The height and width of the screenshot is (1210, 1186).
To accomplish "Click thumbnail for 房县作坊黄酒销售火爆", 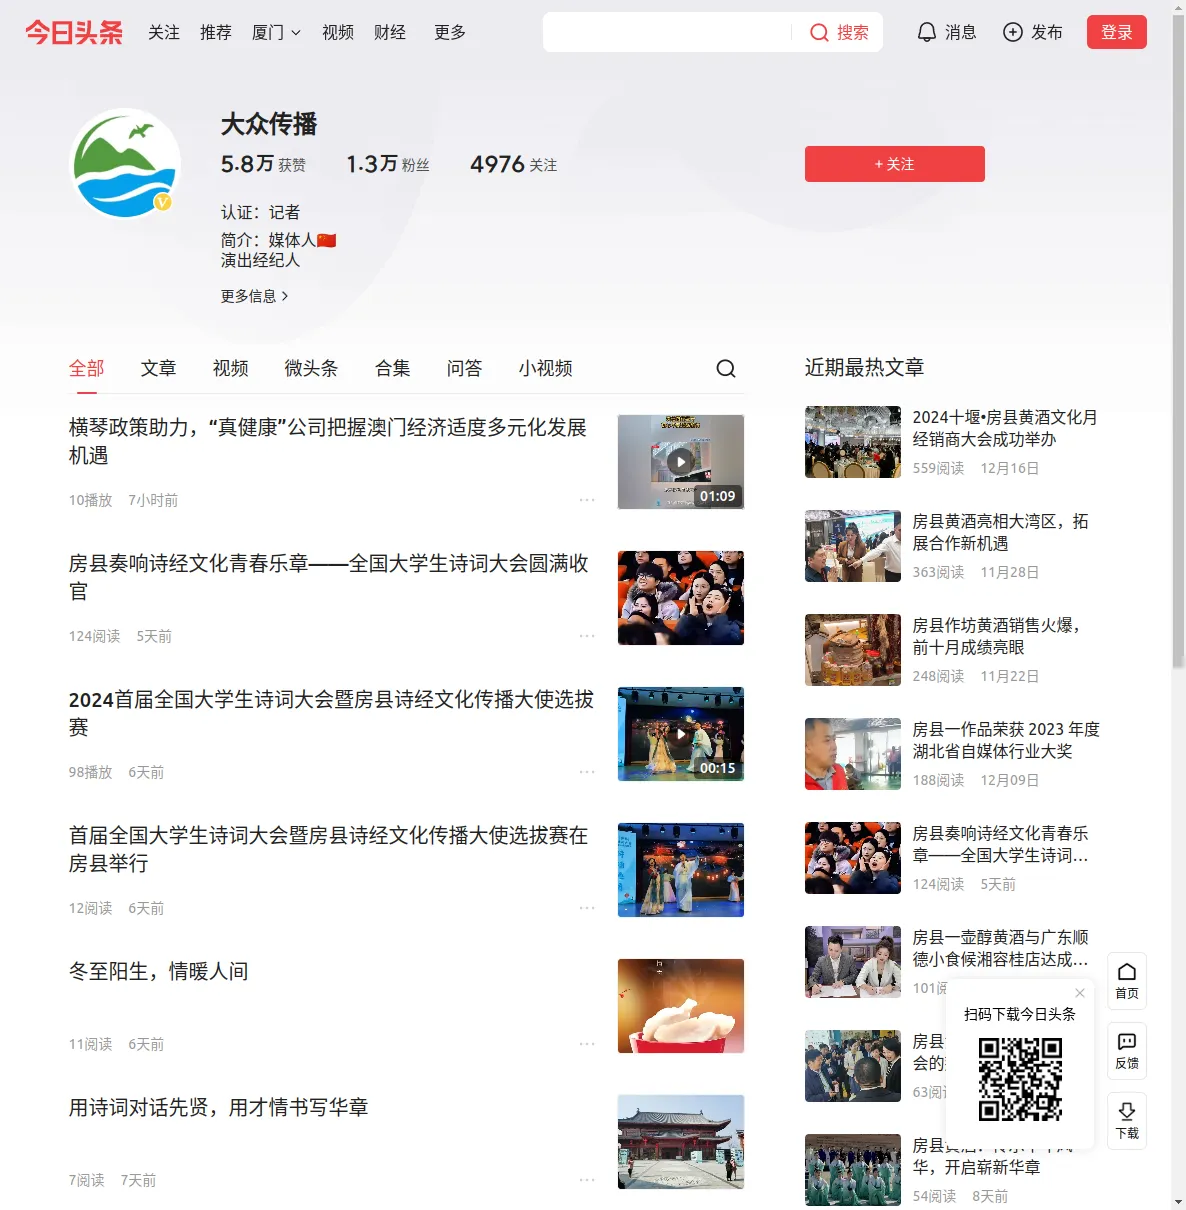I will click(853, 650).
